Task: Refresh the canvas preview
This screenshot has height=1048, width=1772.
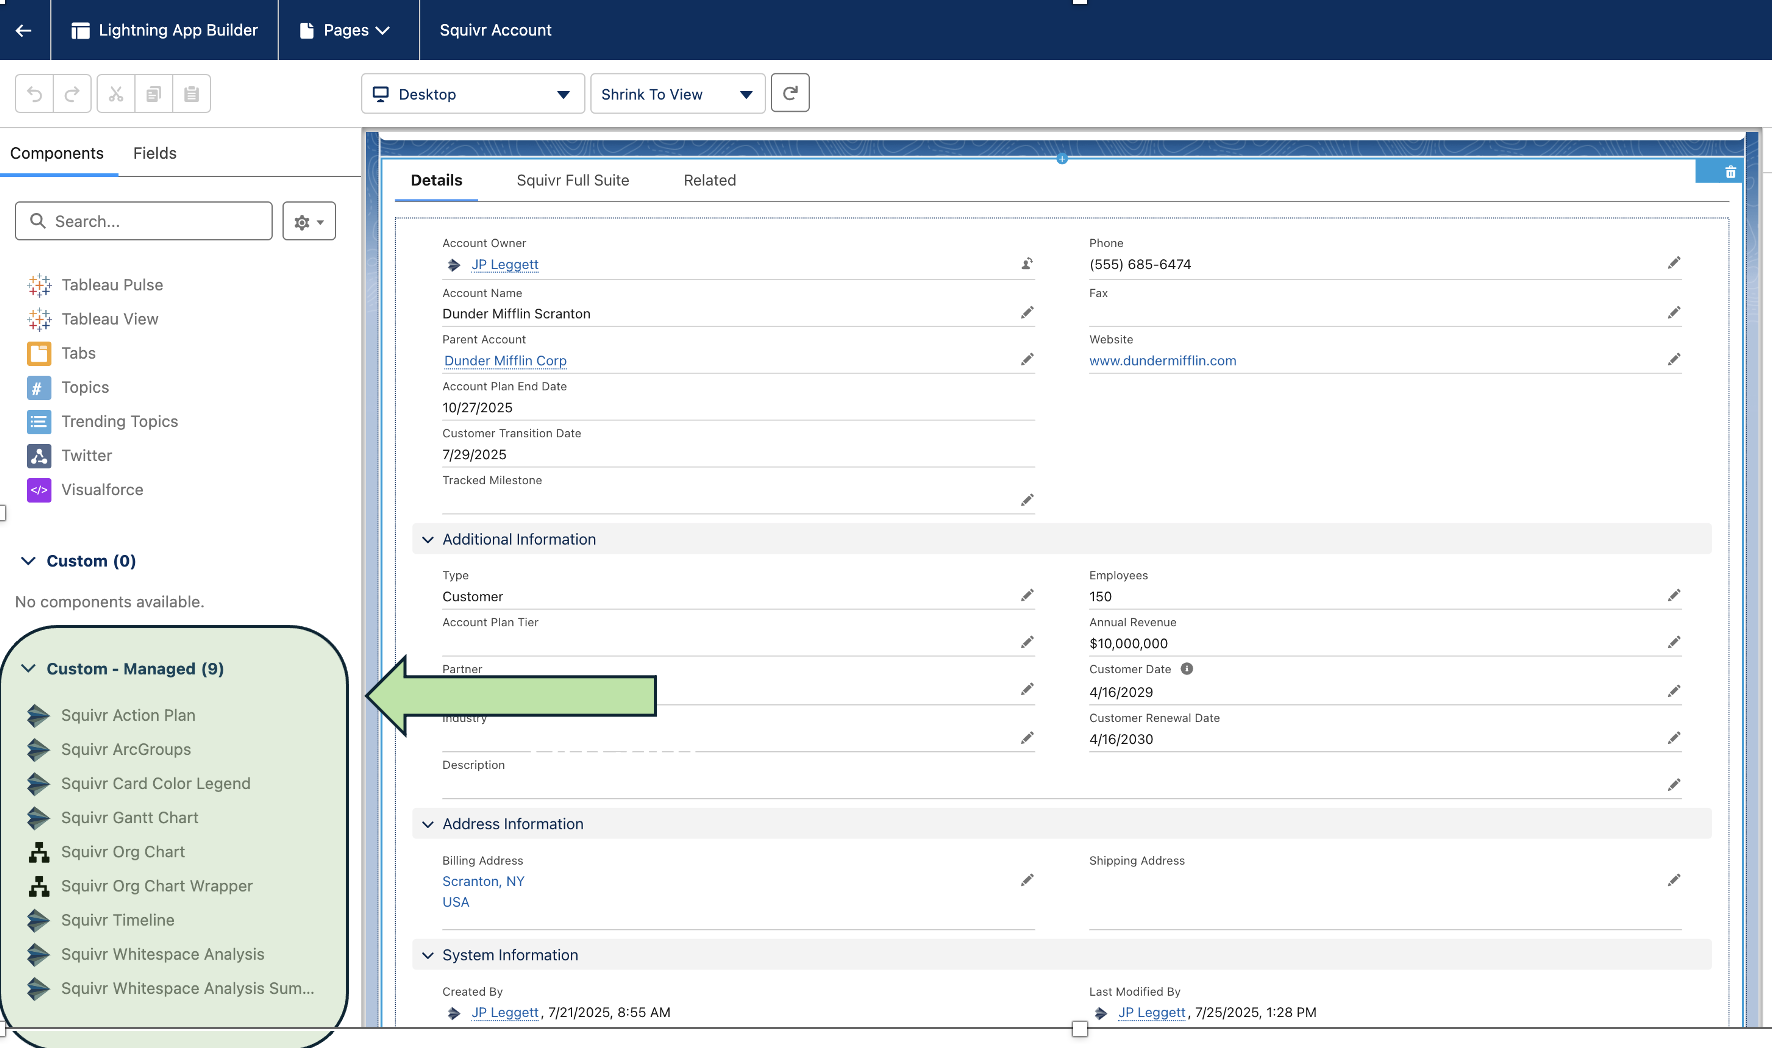Action: pos(790,93)
